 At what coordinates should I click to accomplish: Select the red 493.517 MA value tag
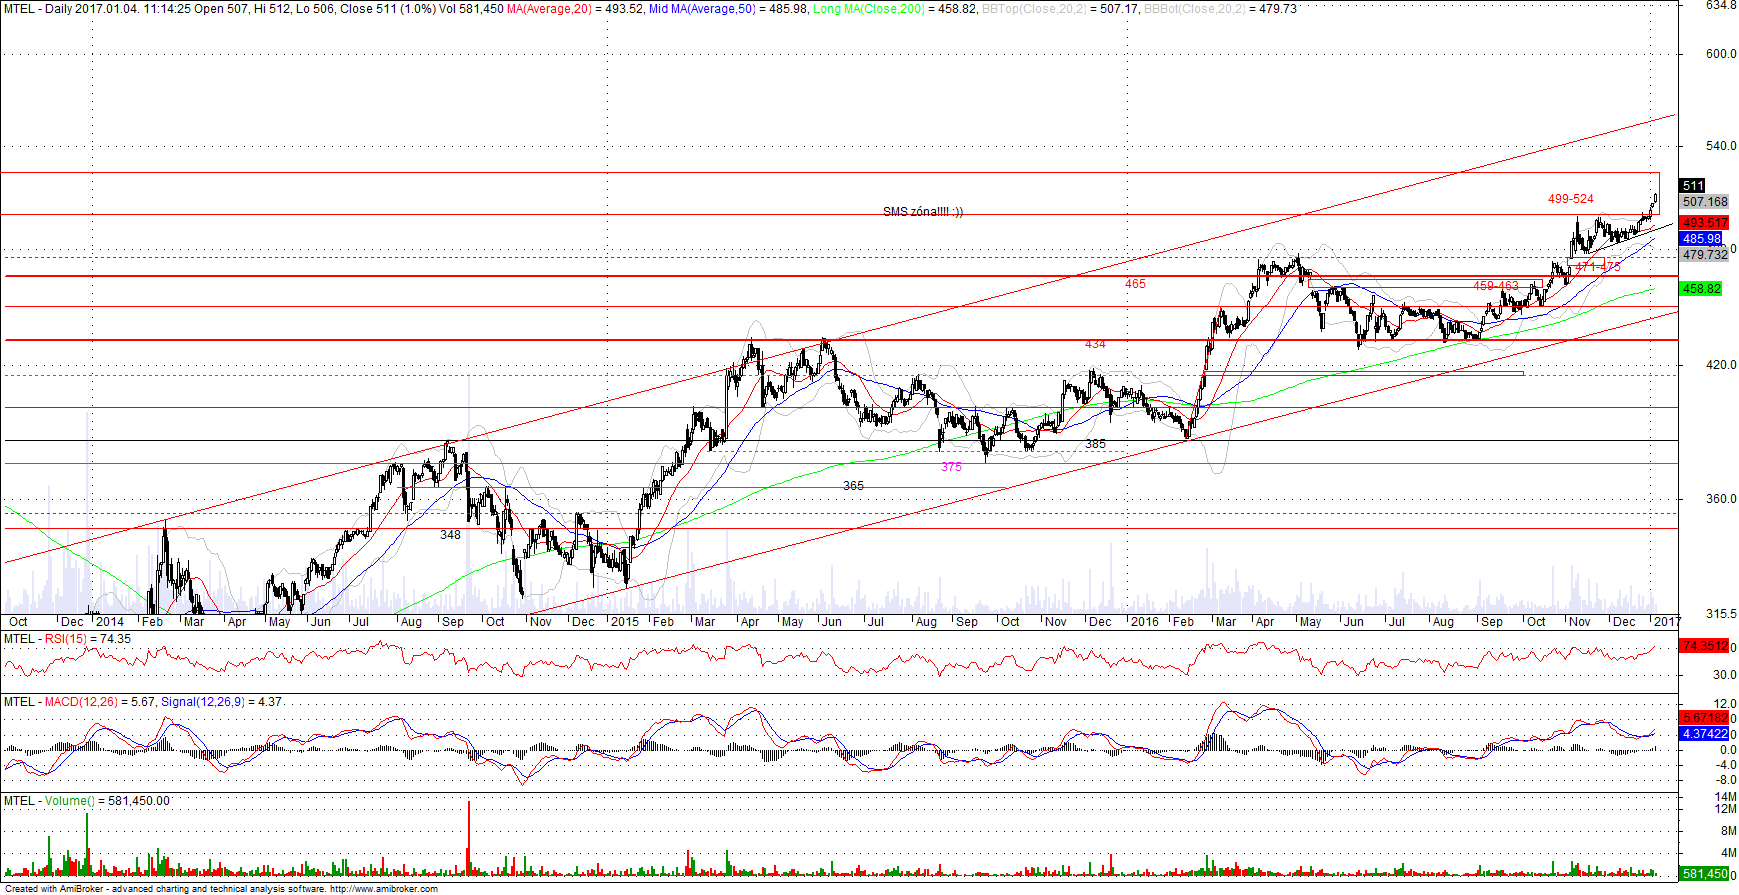[1704, 223]
